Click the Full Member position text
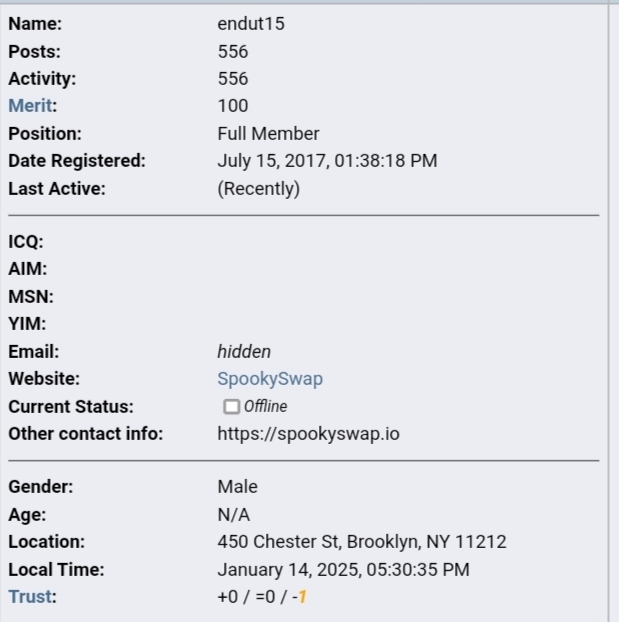619x622 pixels. [268, 134]
